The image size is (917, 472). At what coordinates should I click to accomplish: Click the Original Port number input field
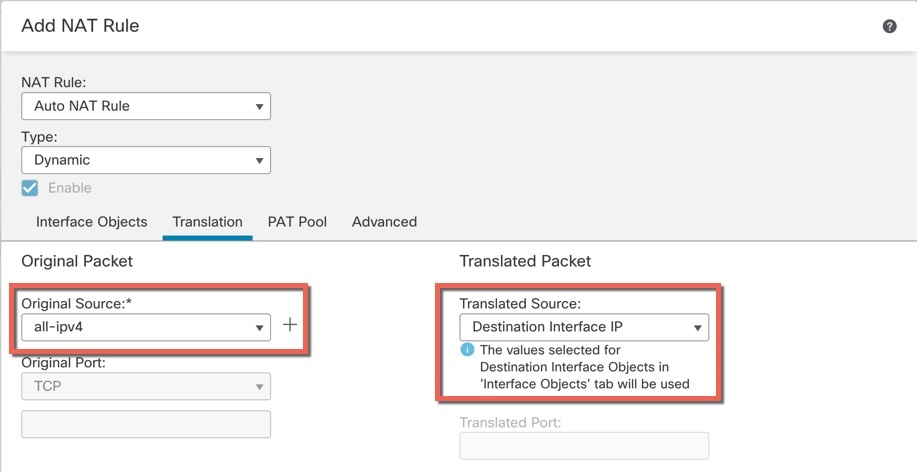(x=146, y=424)
